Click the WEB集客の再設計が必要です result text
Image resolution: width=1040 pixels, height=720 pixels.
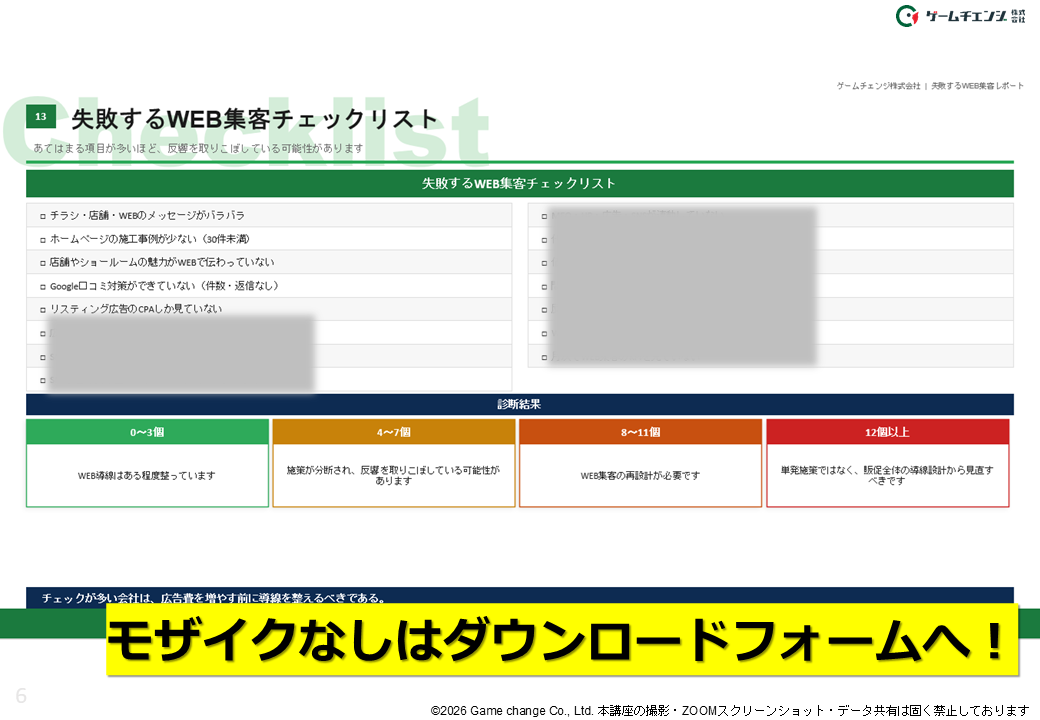(x=640, y=475)
